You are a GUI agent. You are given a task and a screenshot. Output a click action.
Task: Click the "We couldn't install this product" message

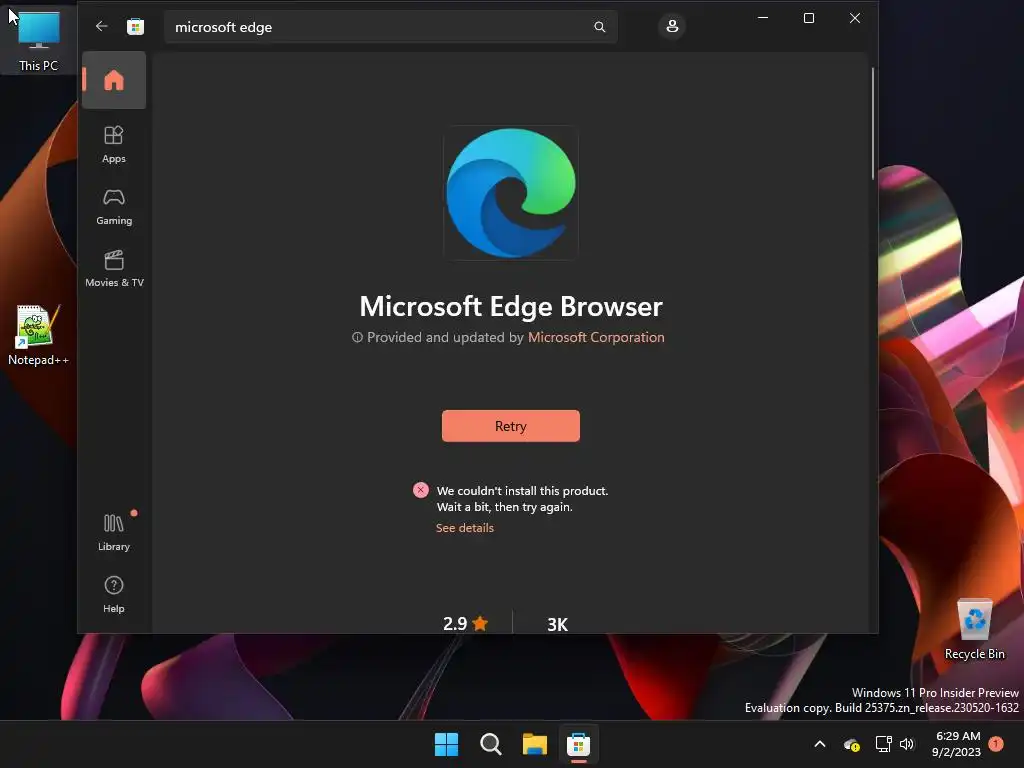pyautogui.click(x=522, y=490)
